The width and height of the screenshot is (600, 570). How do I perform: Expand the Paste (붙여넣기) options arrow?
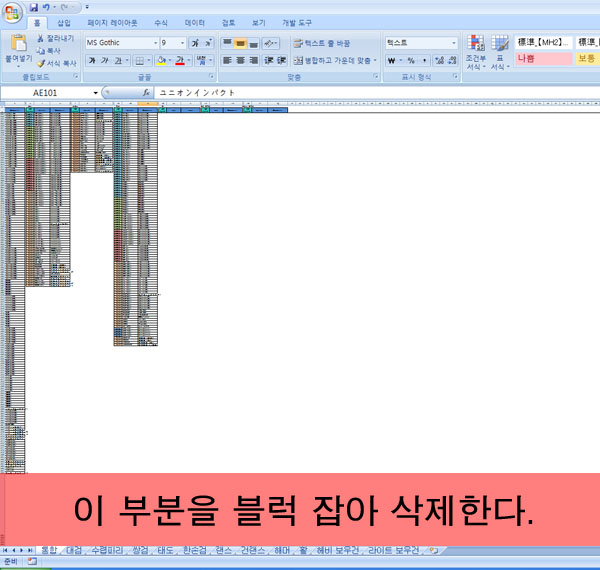click(18, 66)
